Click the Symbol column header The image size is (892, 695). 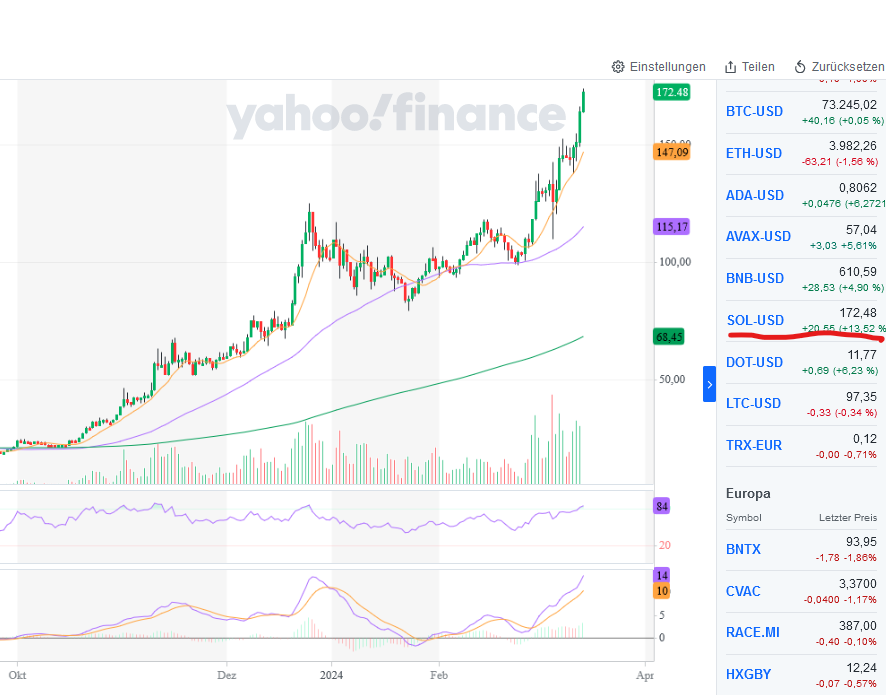click(744, 518)
